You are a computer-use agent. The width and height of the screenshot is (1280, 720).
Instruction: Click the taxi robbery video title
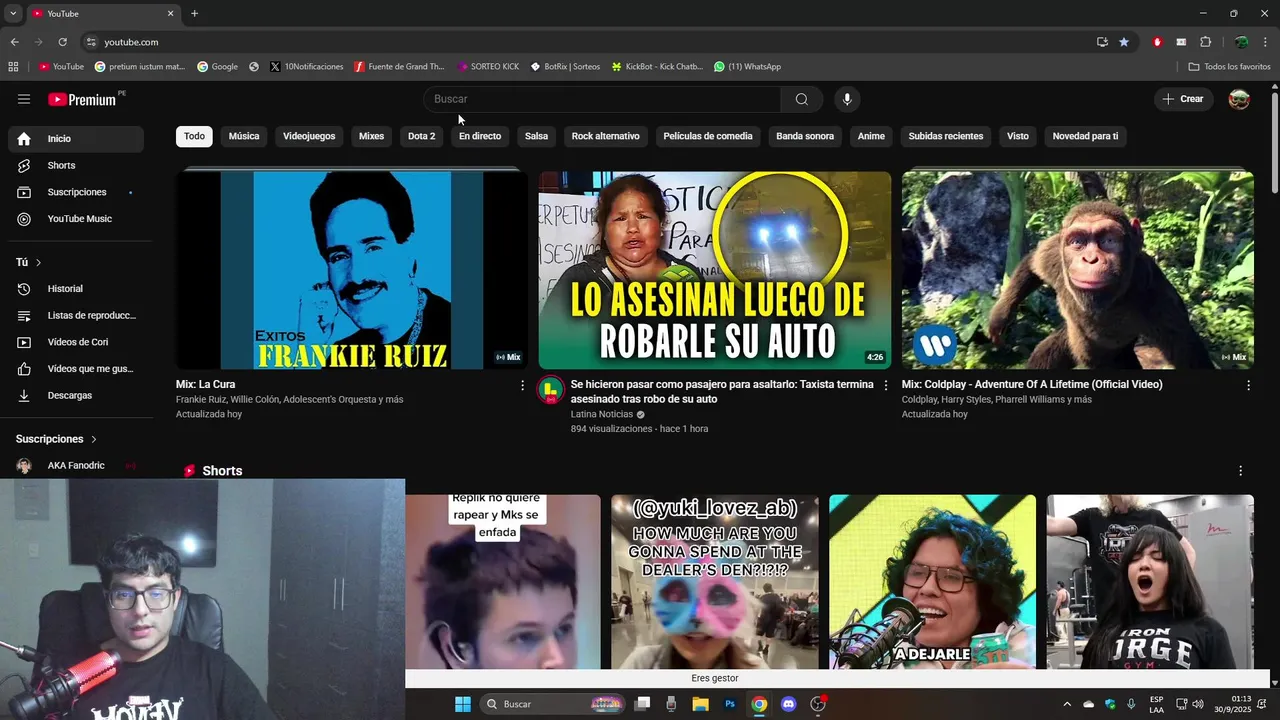[722, 391]
